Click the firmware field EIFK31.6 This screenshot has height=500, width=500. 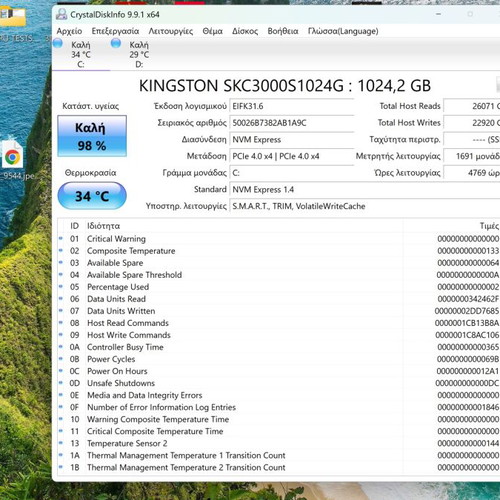pos(292,106)
